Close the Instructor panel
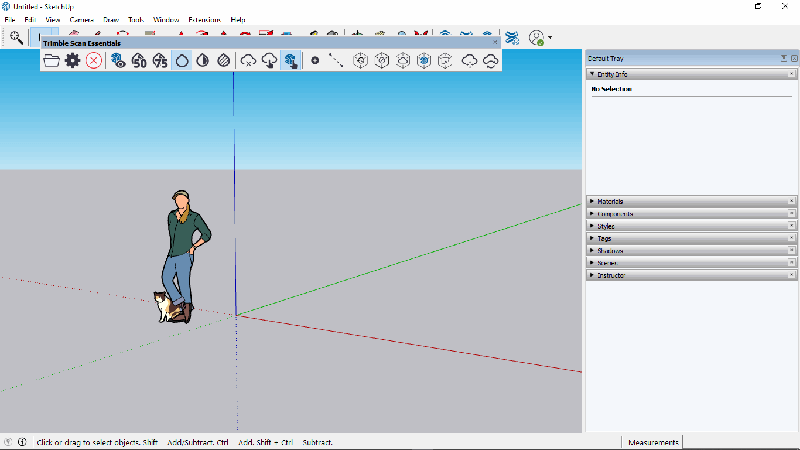Screen dimensions: 800x450 791,274
